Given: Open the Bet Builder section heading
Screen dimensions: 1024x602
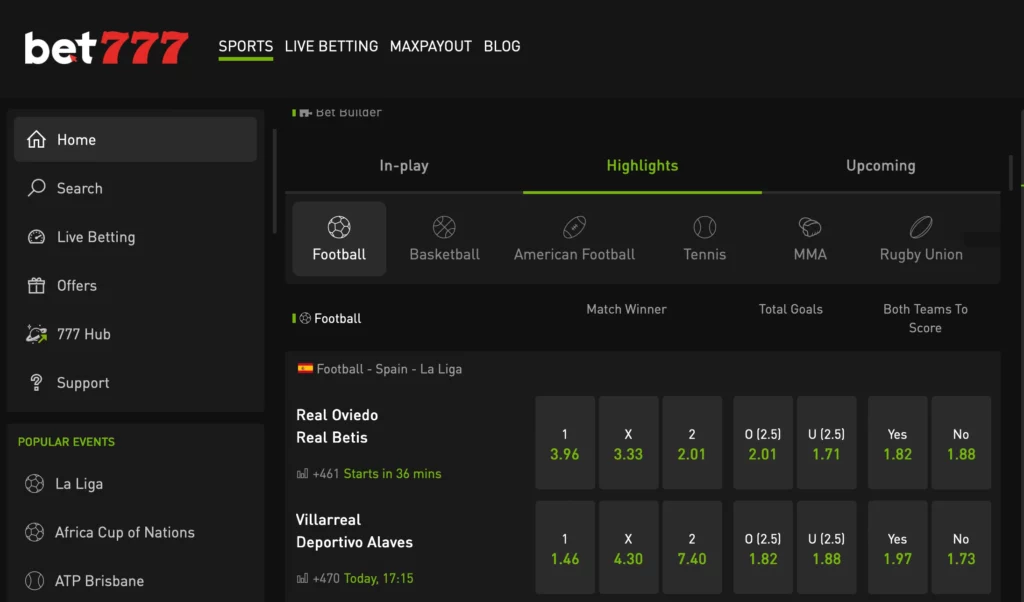Looking at the screenshot, I should pyautogui.click(x=348, y=112).
